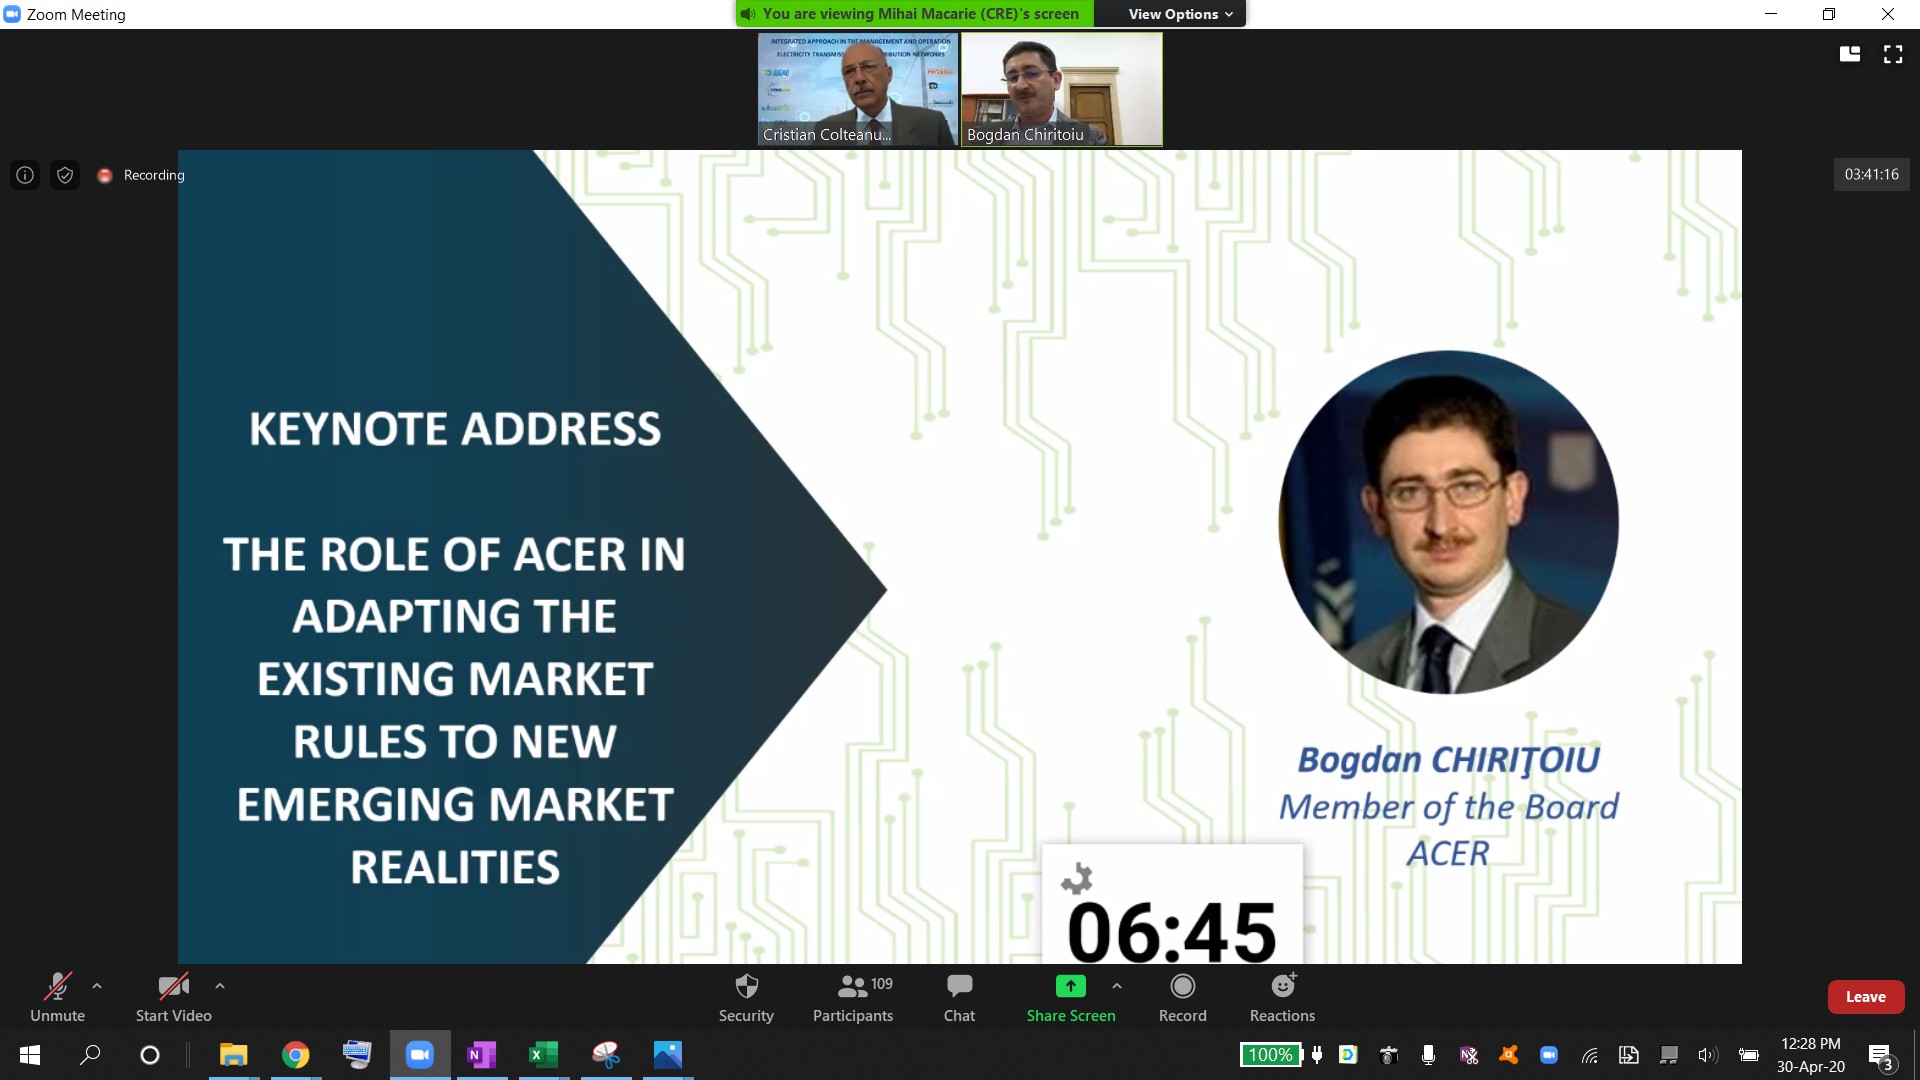The width and height of the screenshot is (1920, 1080).
Task: Leave the meeting
Action: (1865, 997)
